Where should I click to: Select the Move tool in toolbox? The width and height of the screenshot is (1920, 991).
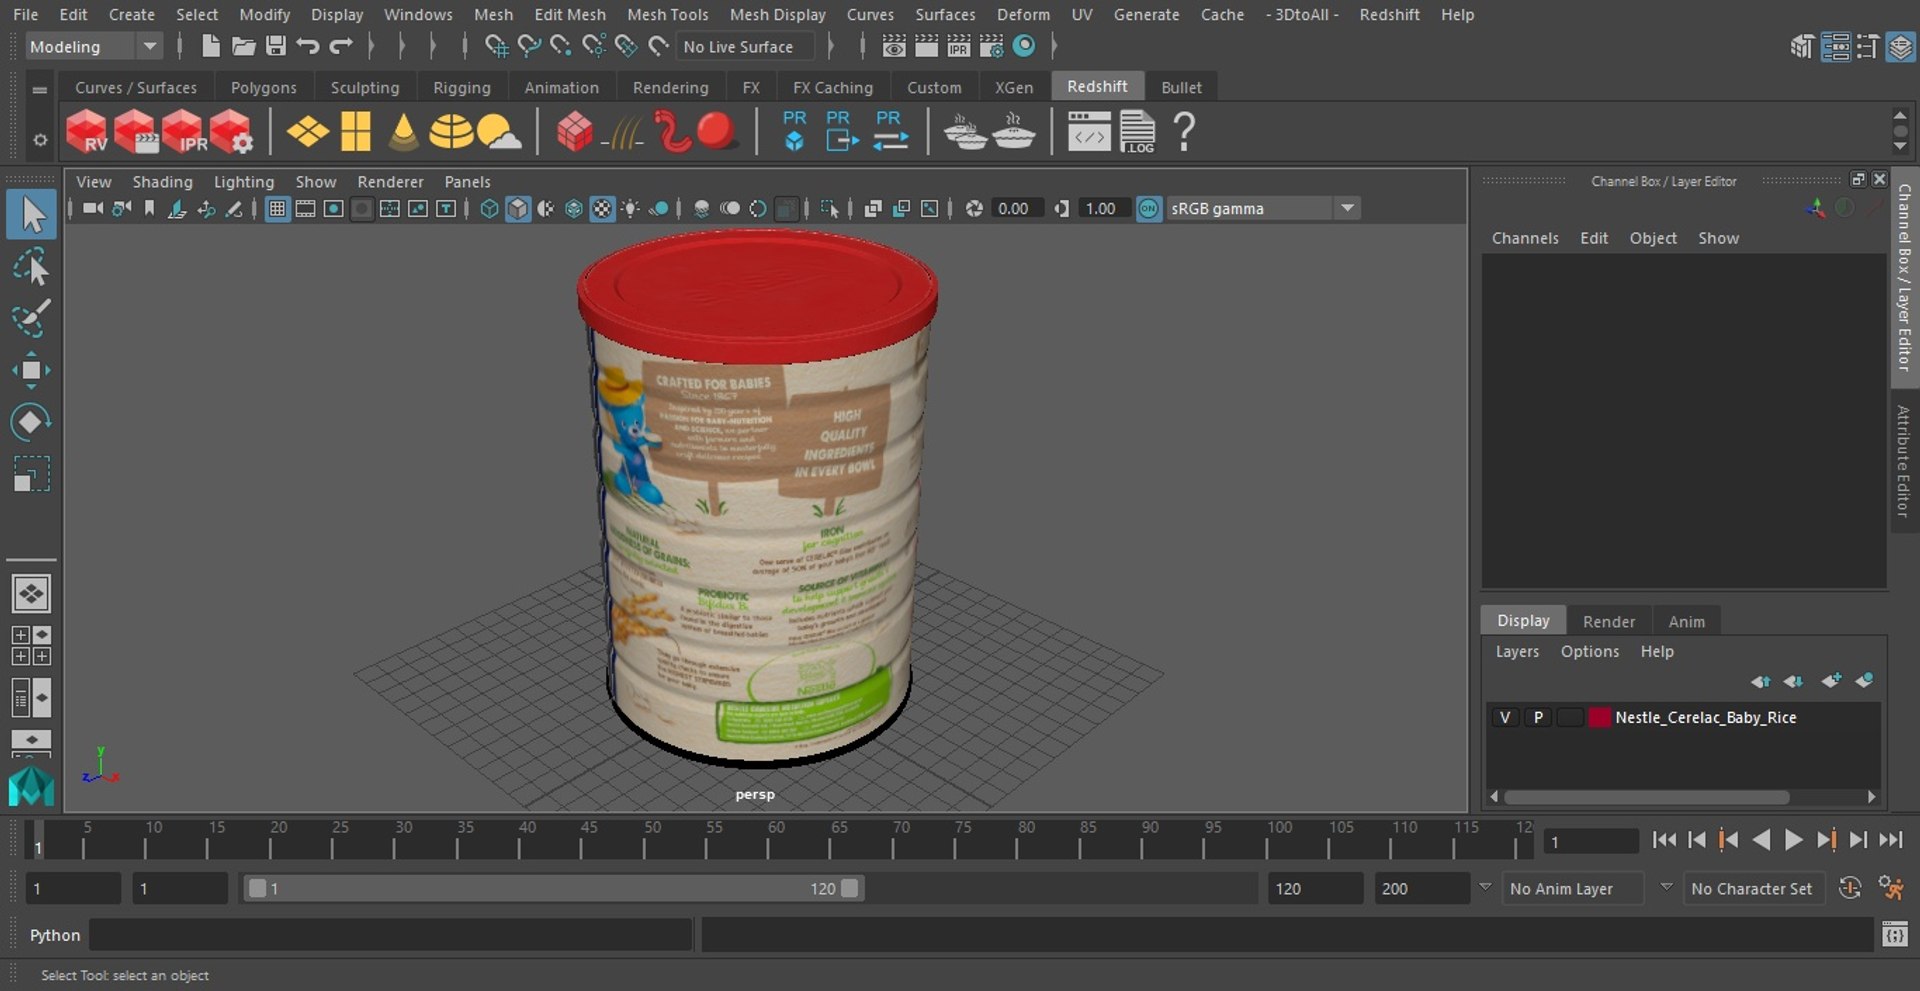click(31, 370)
